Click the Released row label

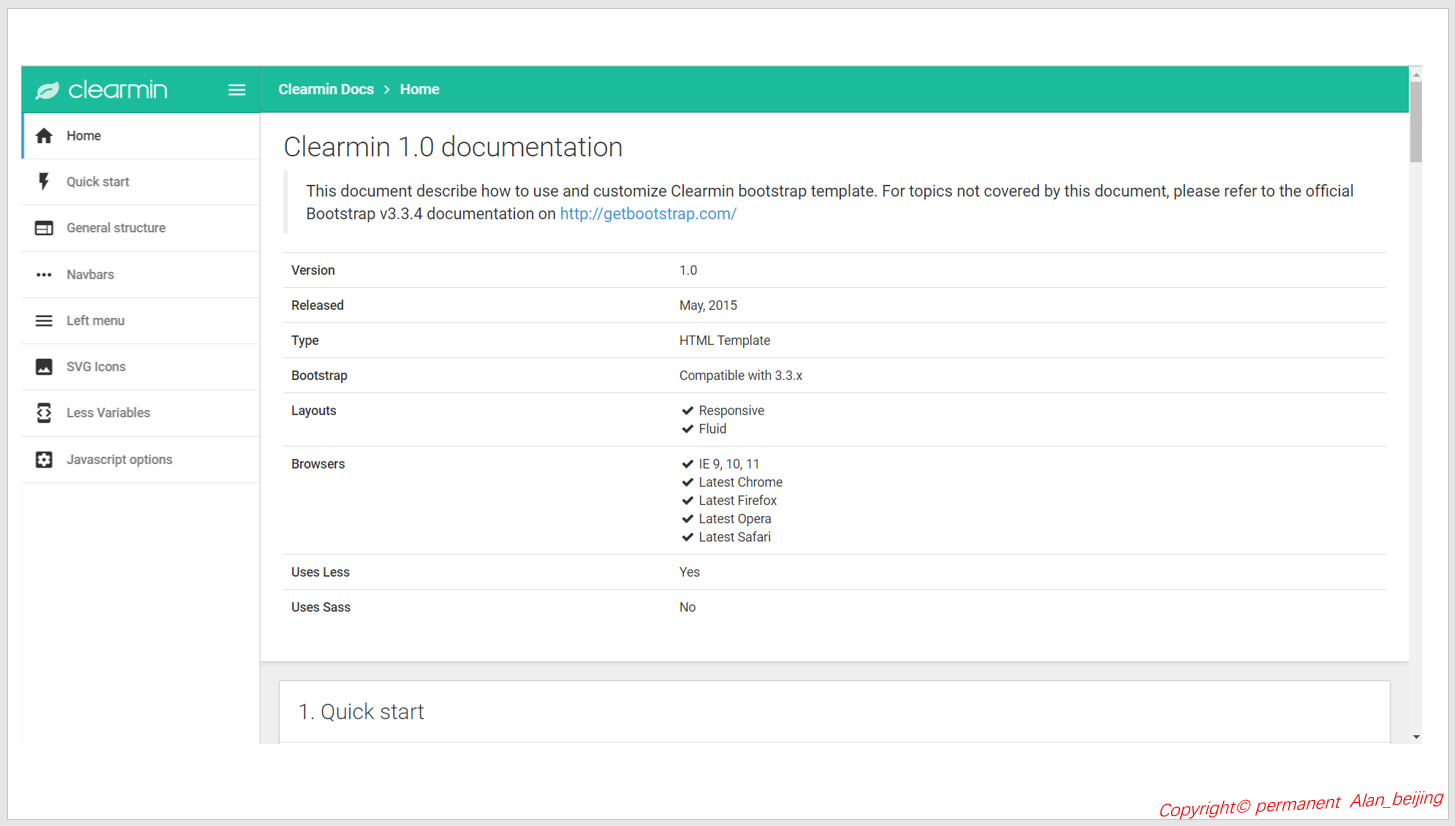point(318,306)
